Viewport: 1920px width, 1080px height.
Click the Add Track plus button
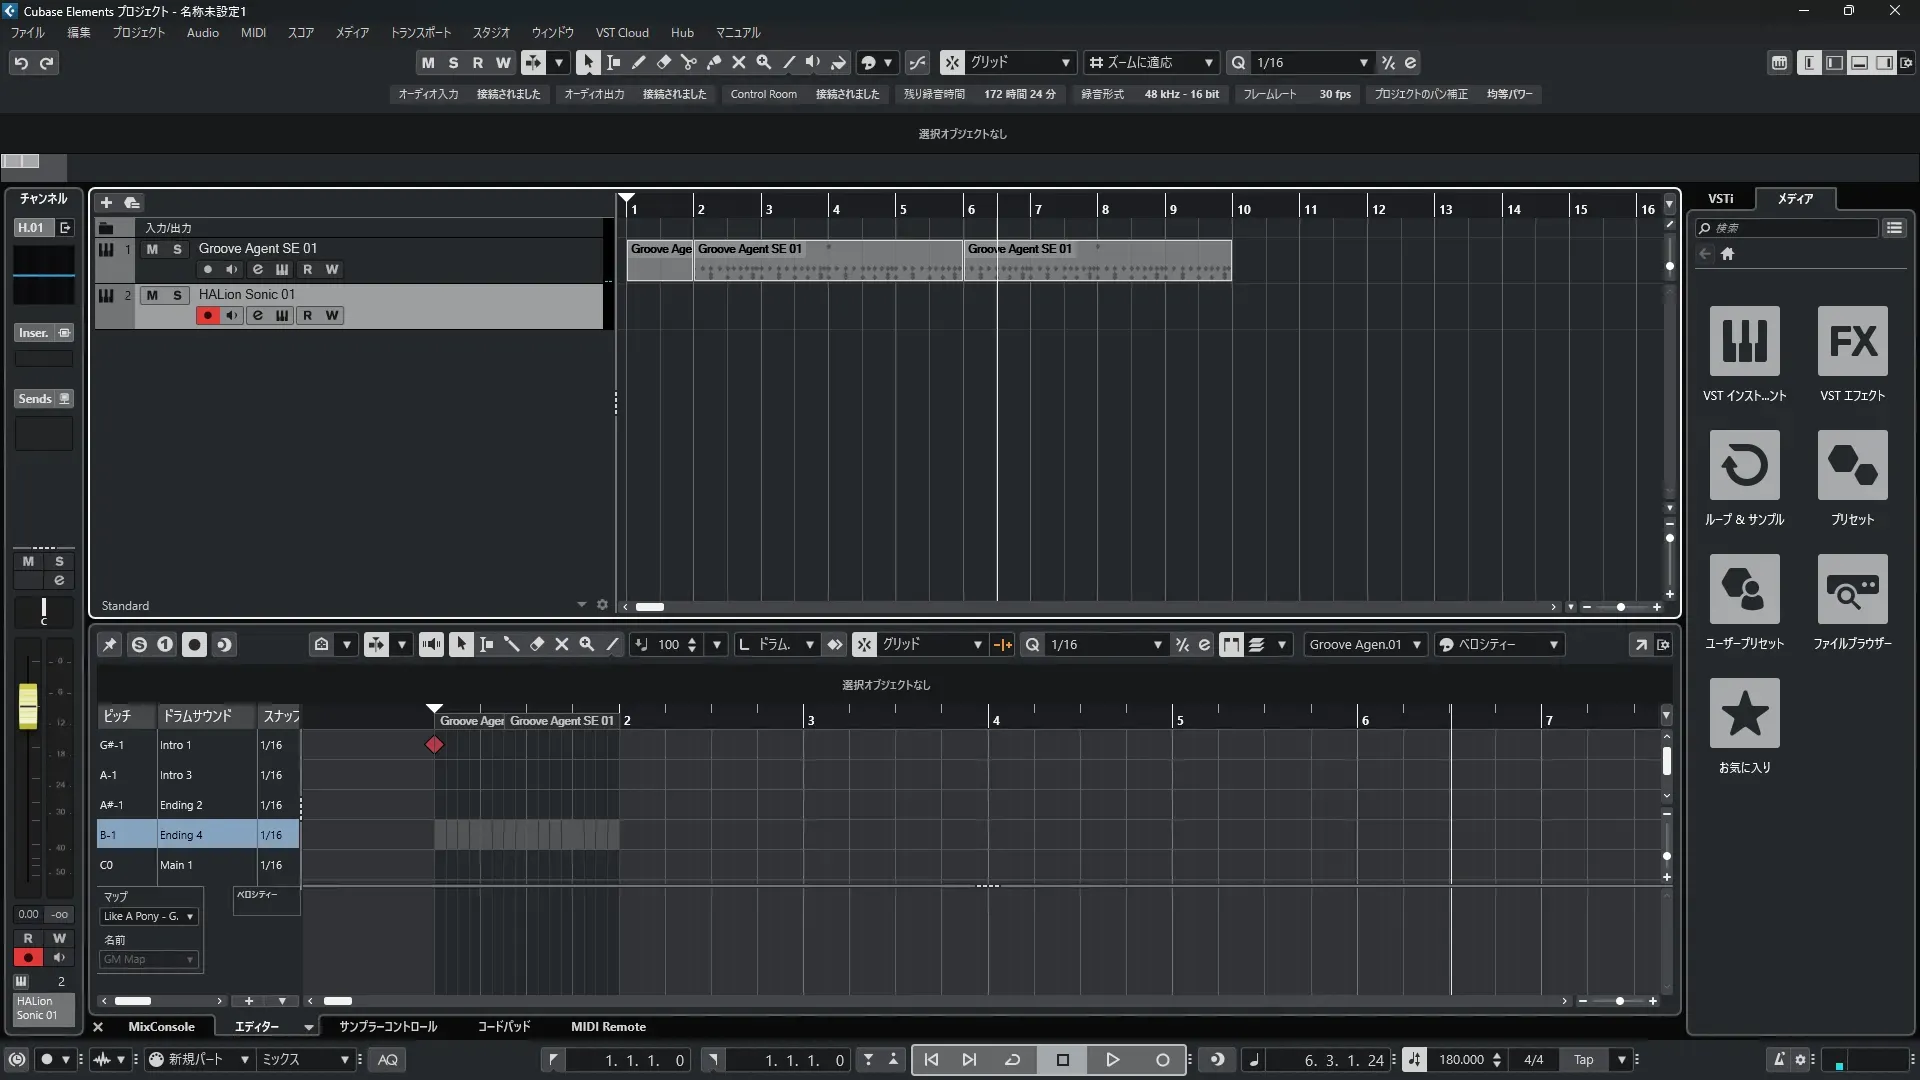(x=106, y=202)
